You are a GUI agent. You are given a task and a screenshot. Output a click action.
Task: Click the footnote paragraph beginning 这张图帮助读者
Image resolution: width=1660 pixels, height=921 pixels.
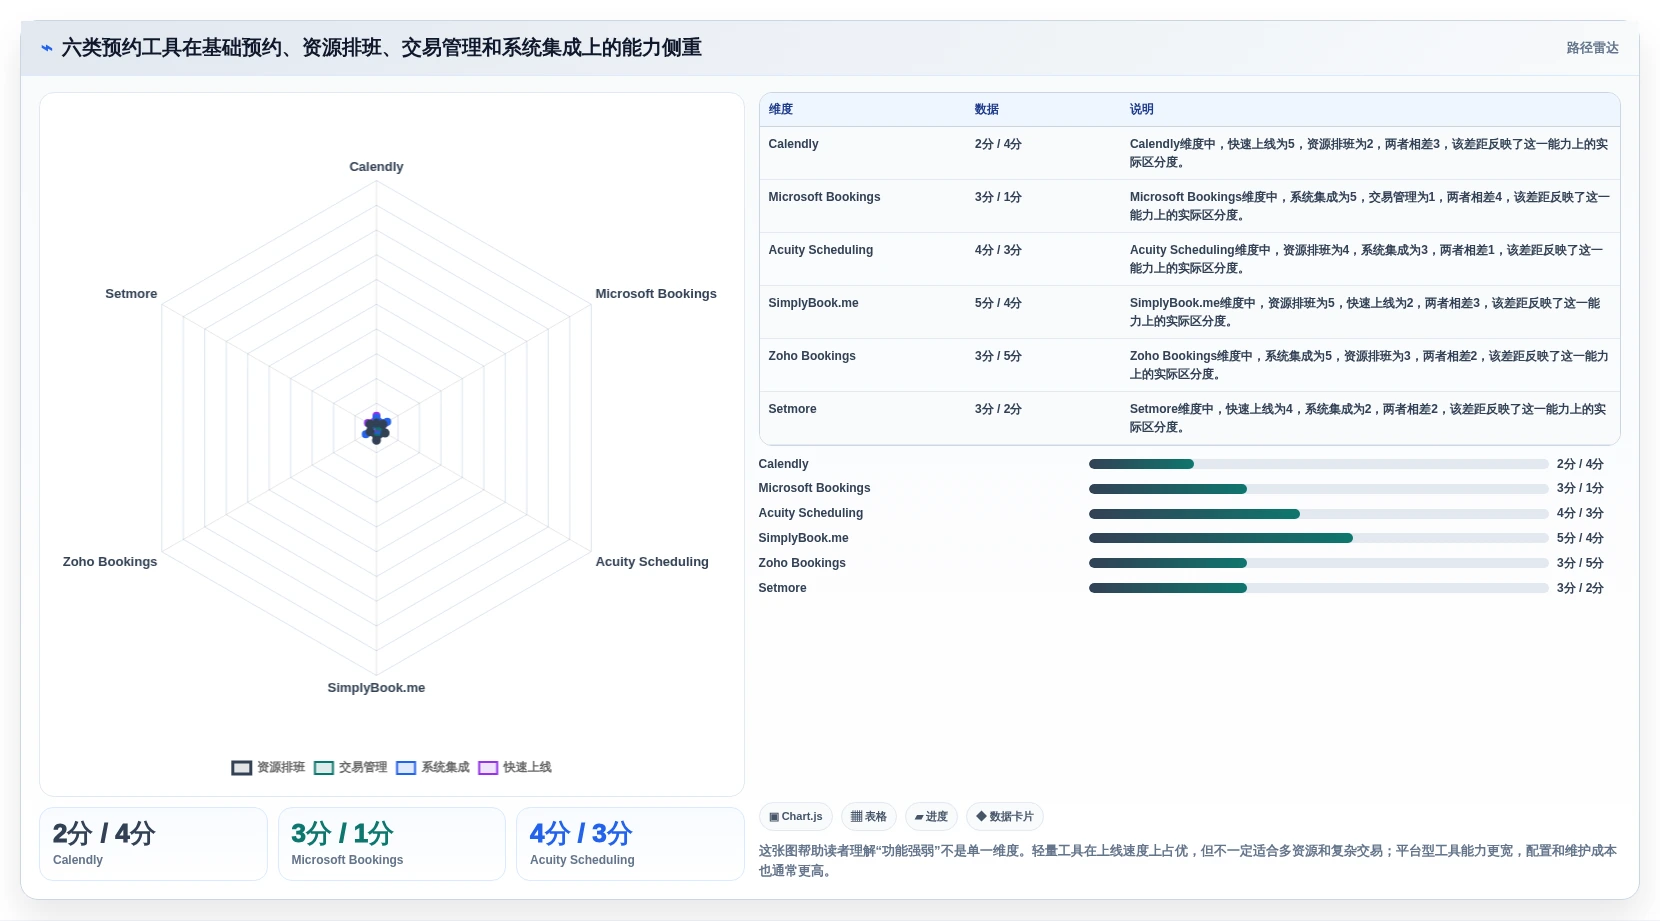1188,861
